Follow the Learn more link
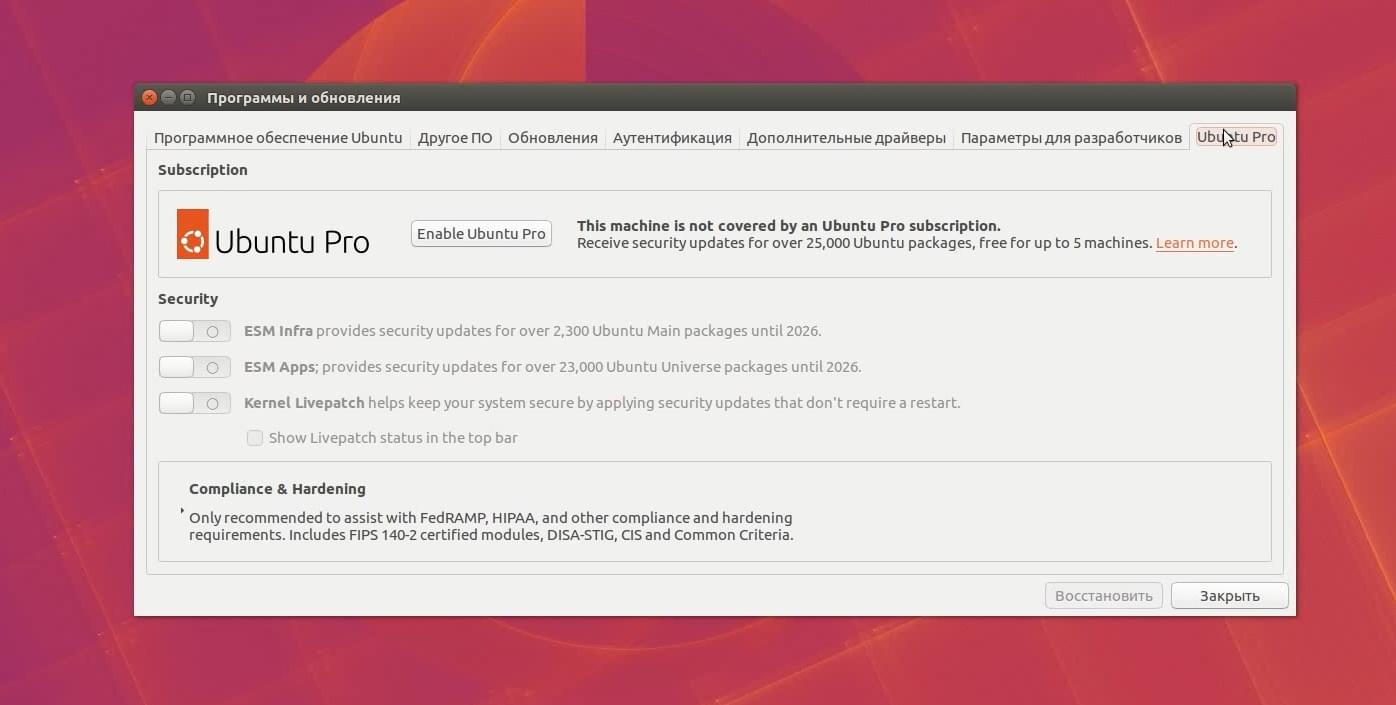This screenshot has height=705, width=1396. [1195, 243]
